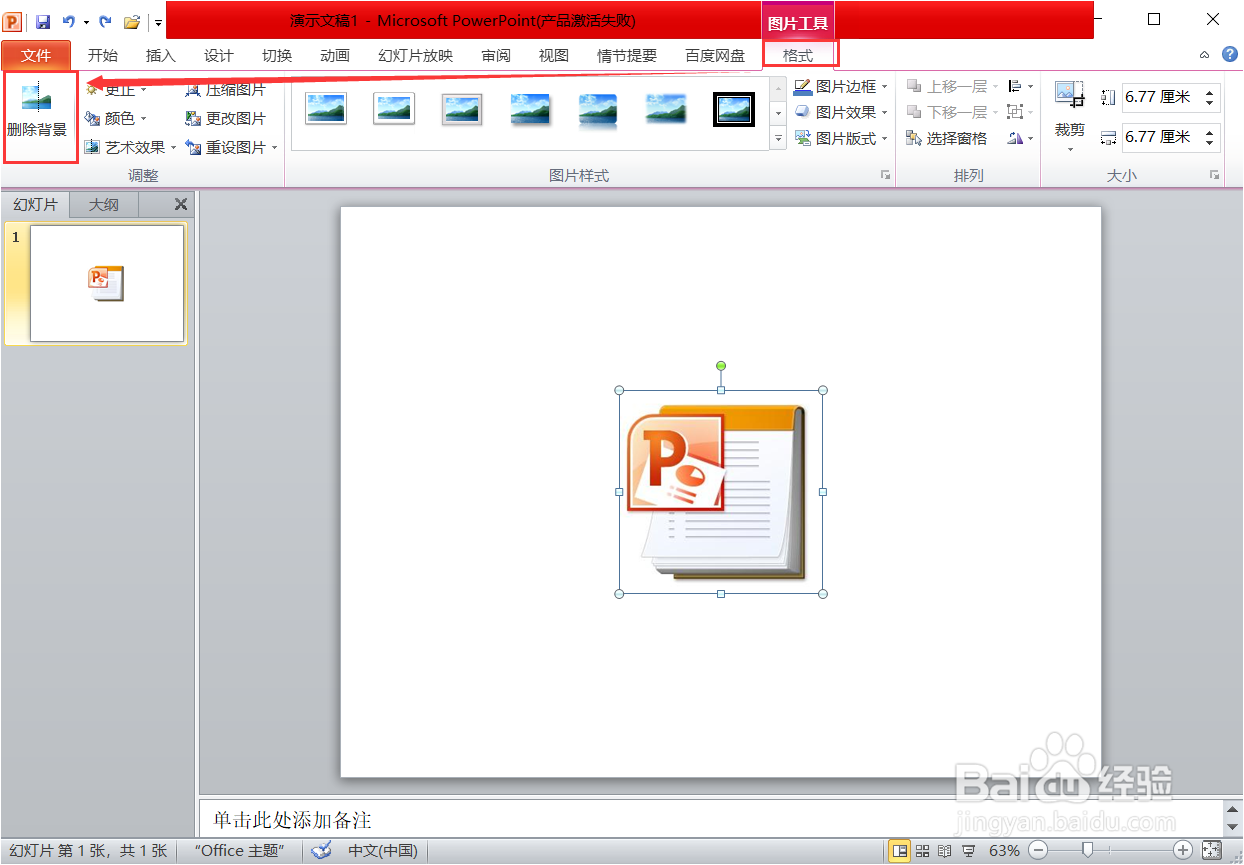Image resolution: width=1244 pixels, height=865 pixels.
Task: Click the zoom slider handle
Action: 1087,850
